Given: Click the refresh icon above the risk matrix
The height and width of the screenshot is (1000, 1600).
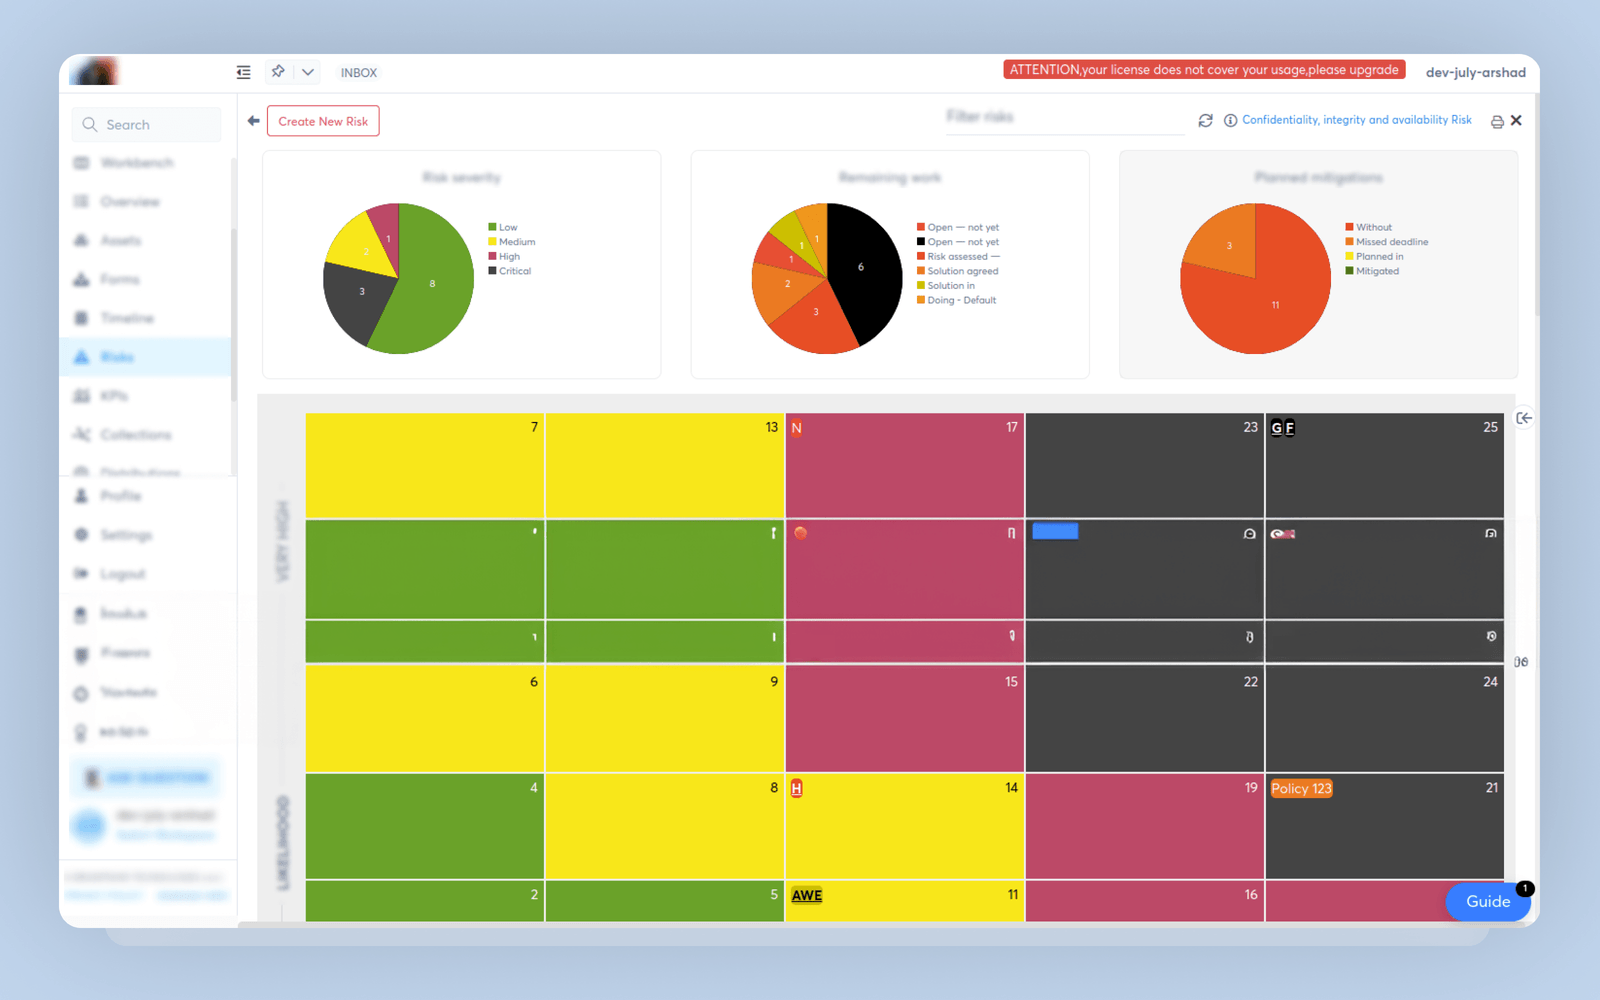Looking at the screenshot, I should point(1205,120).
